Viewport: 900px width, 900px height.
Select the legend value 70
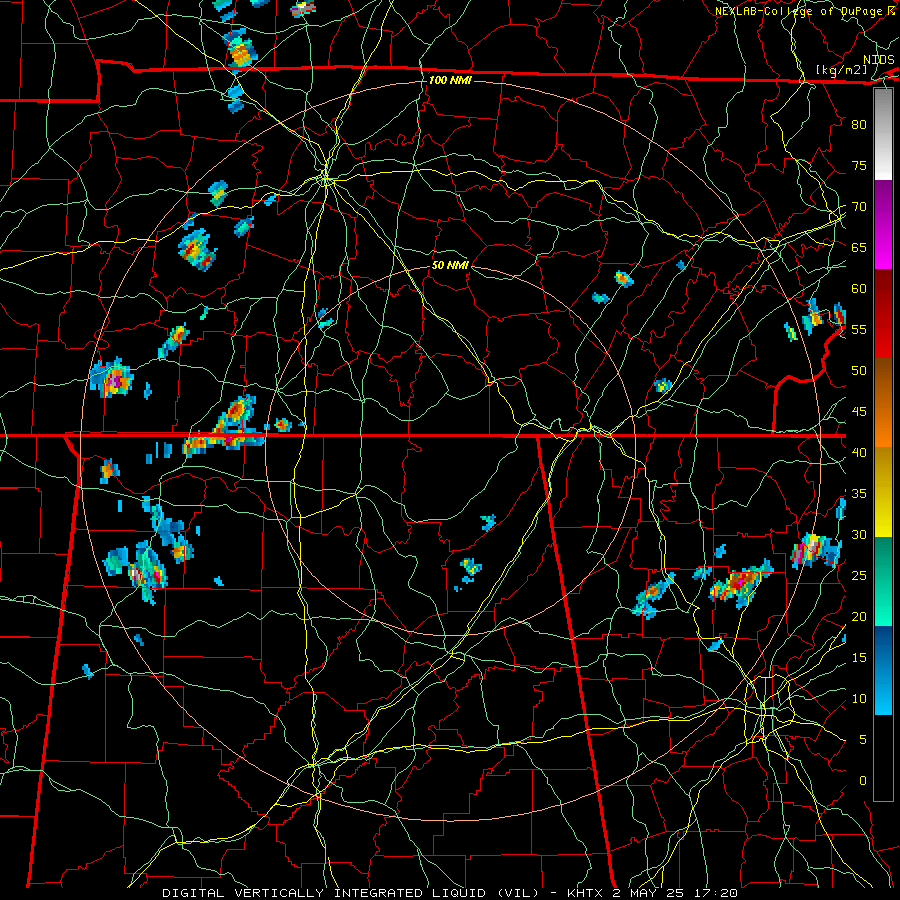(x=859, y=207)
